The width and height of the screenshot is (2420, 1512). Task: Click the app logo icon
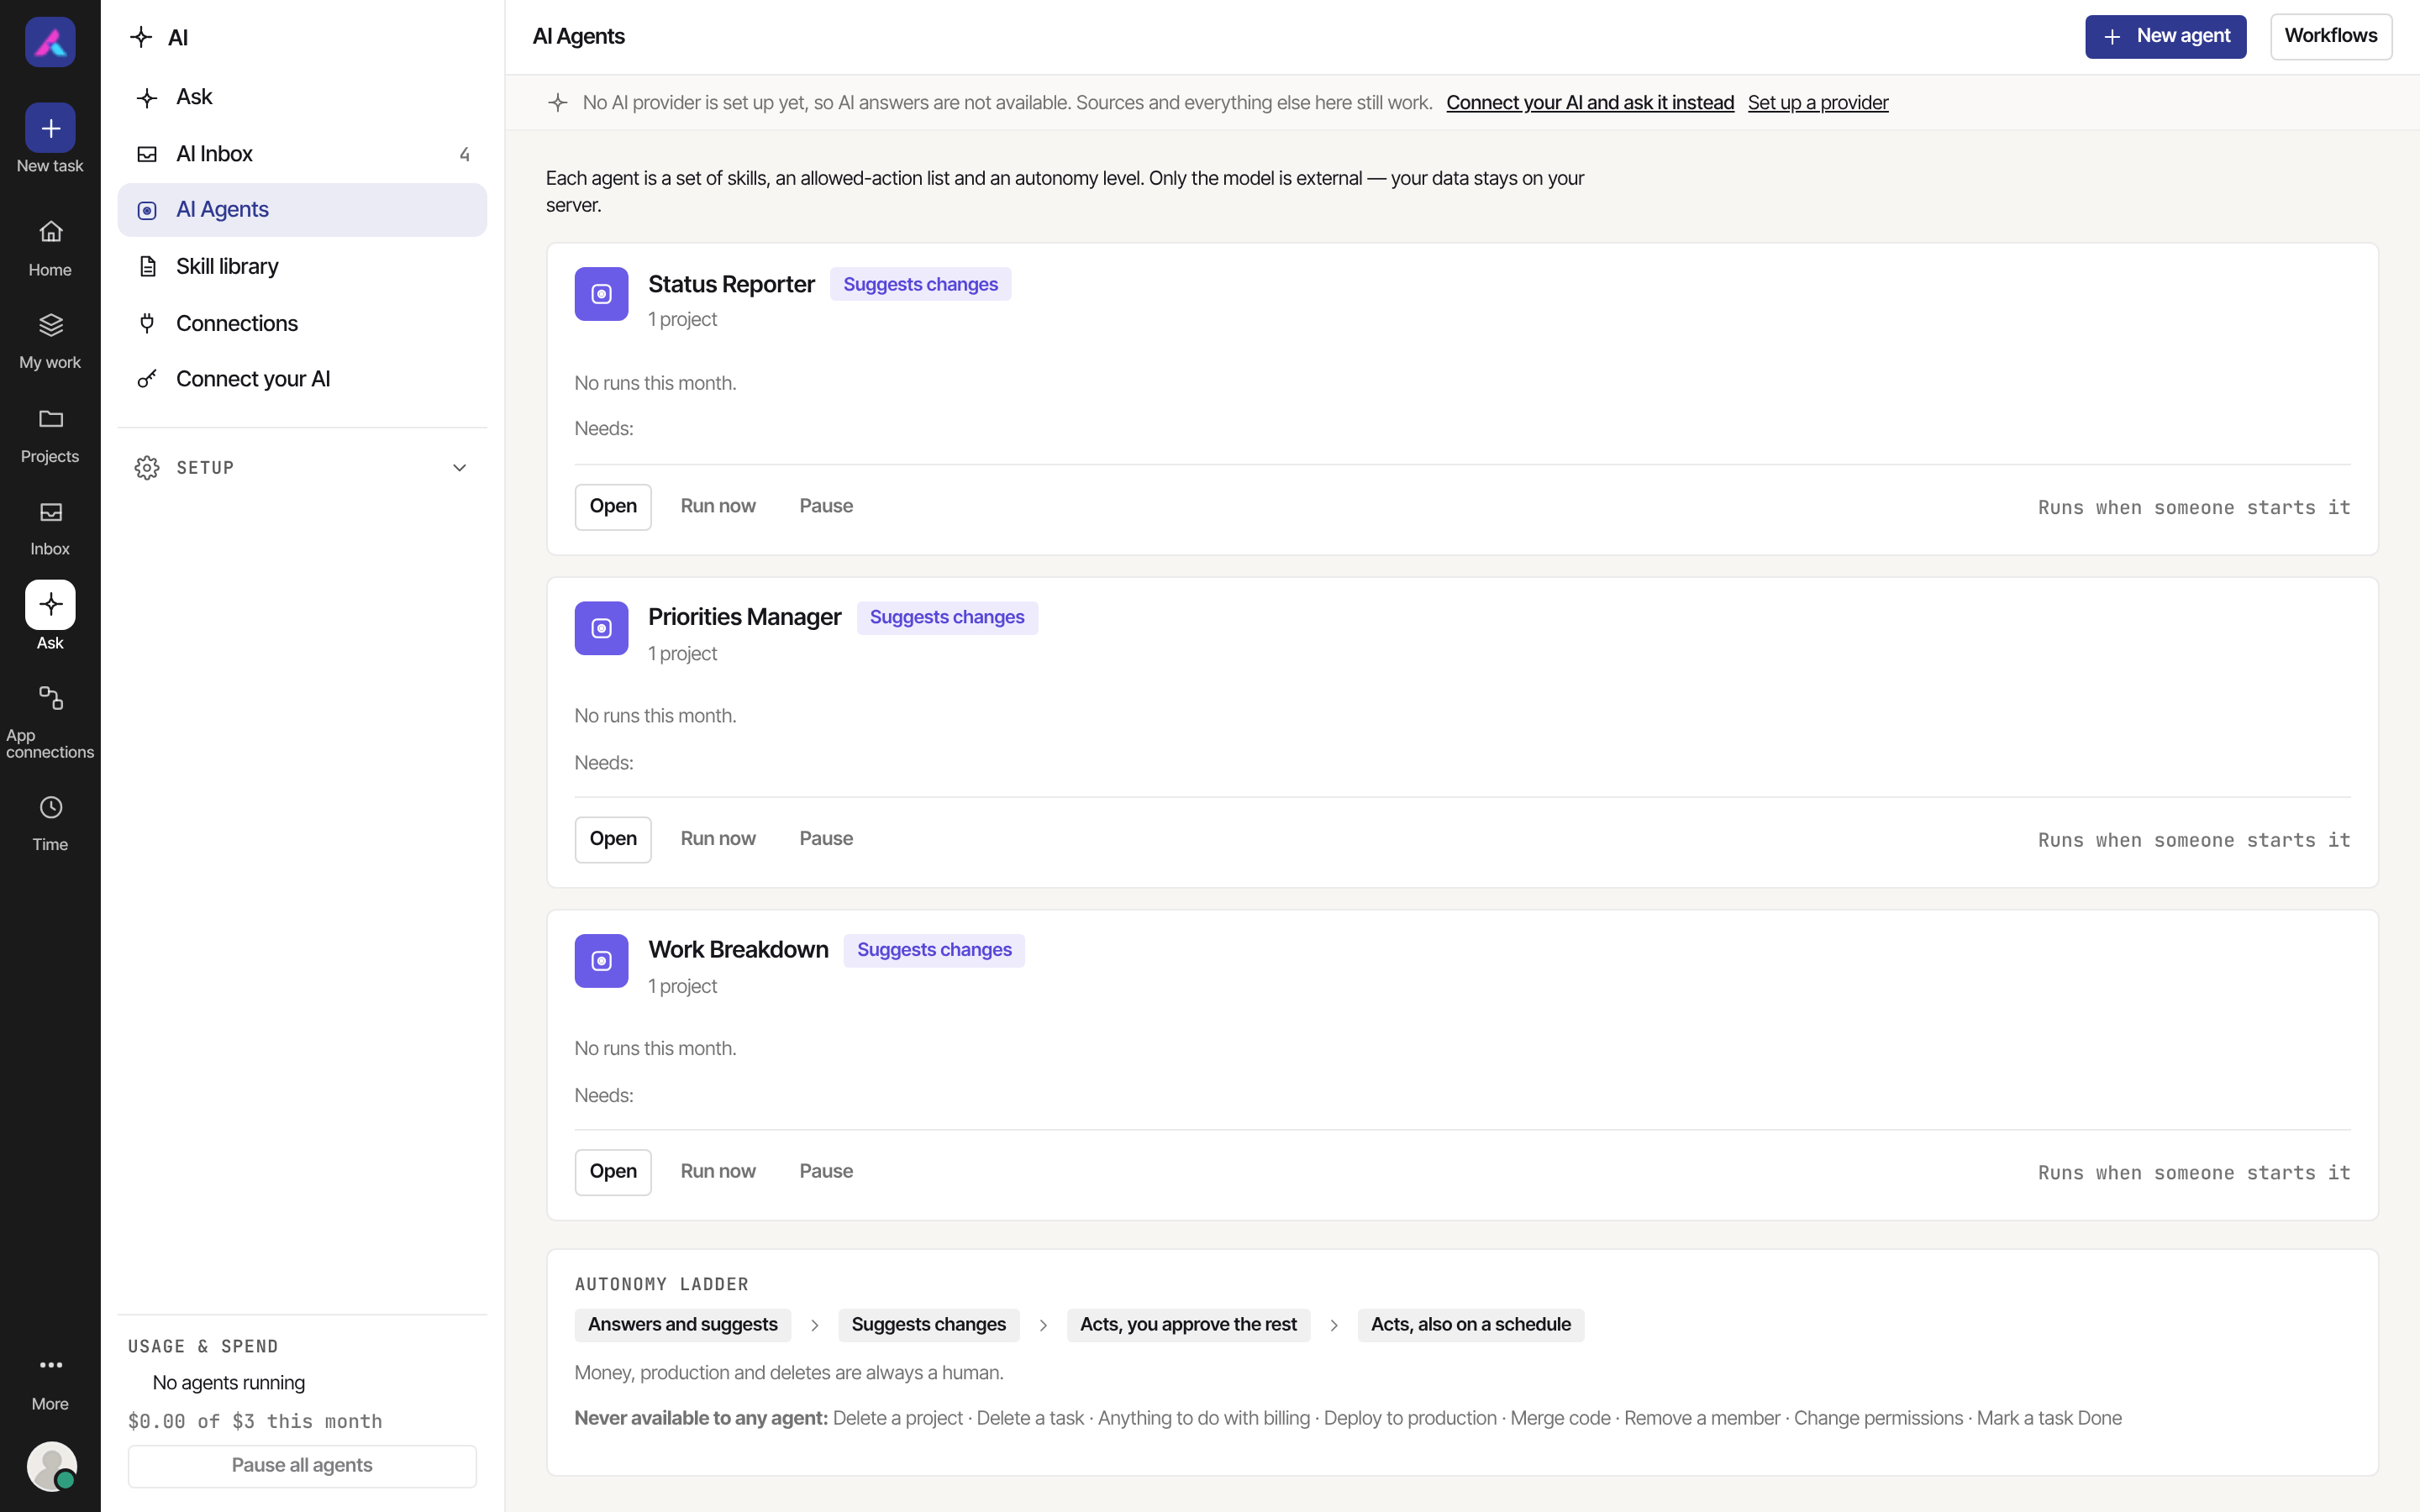point(50,42)
